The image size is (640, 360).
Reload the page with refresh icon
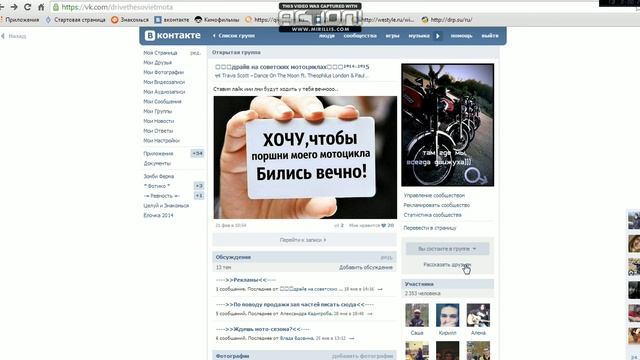[28, 7]
